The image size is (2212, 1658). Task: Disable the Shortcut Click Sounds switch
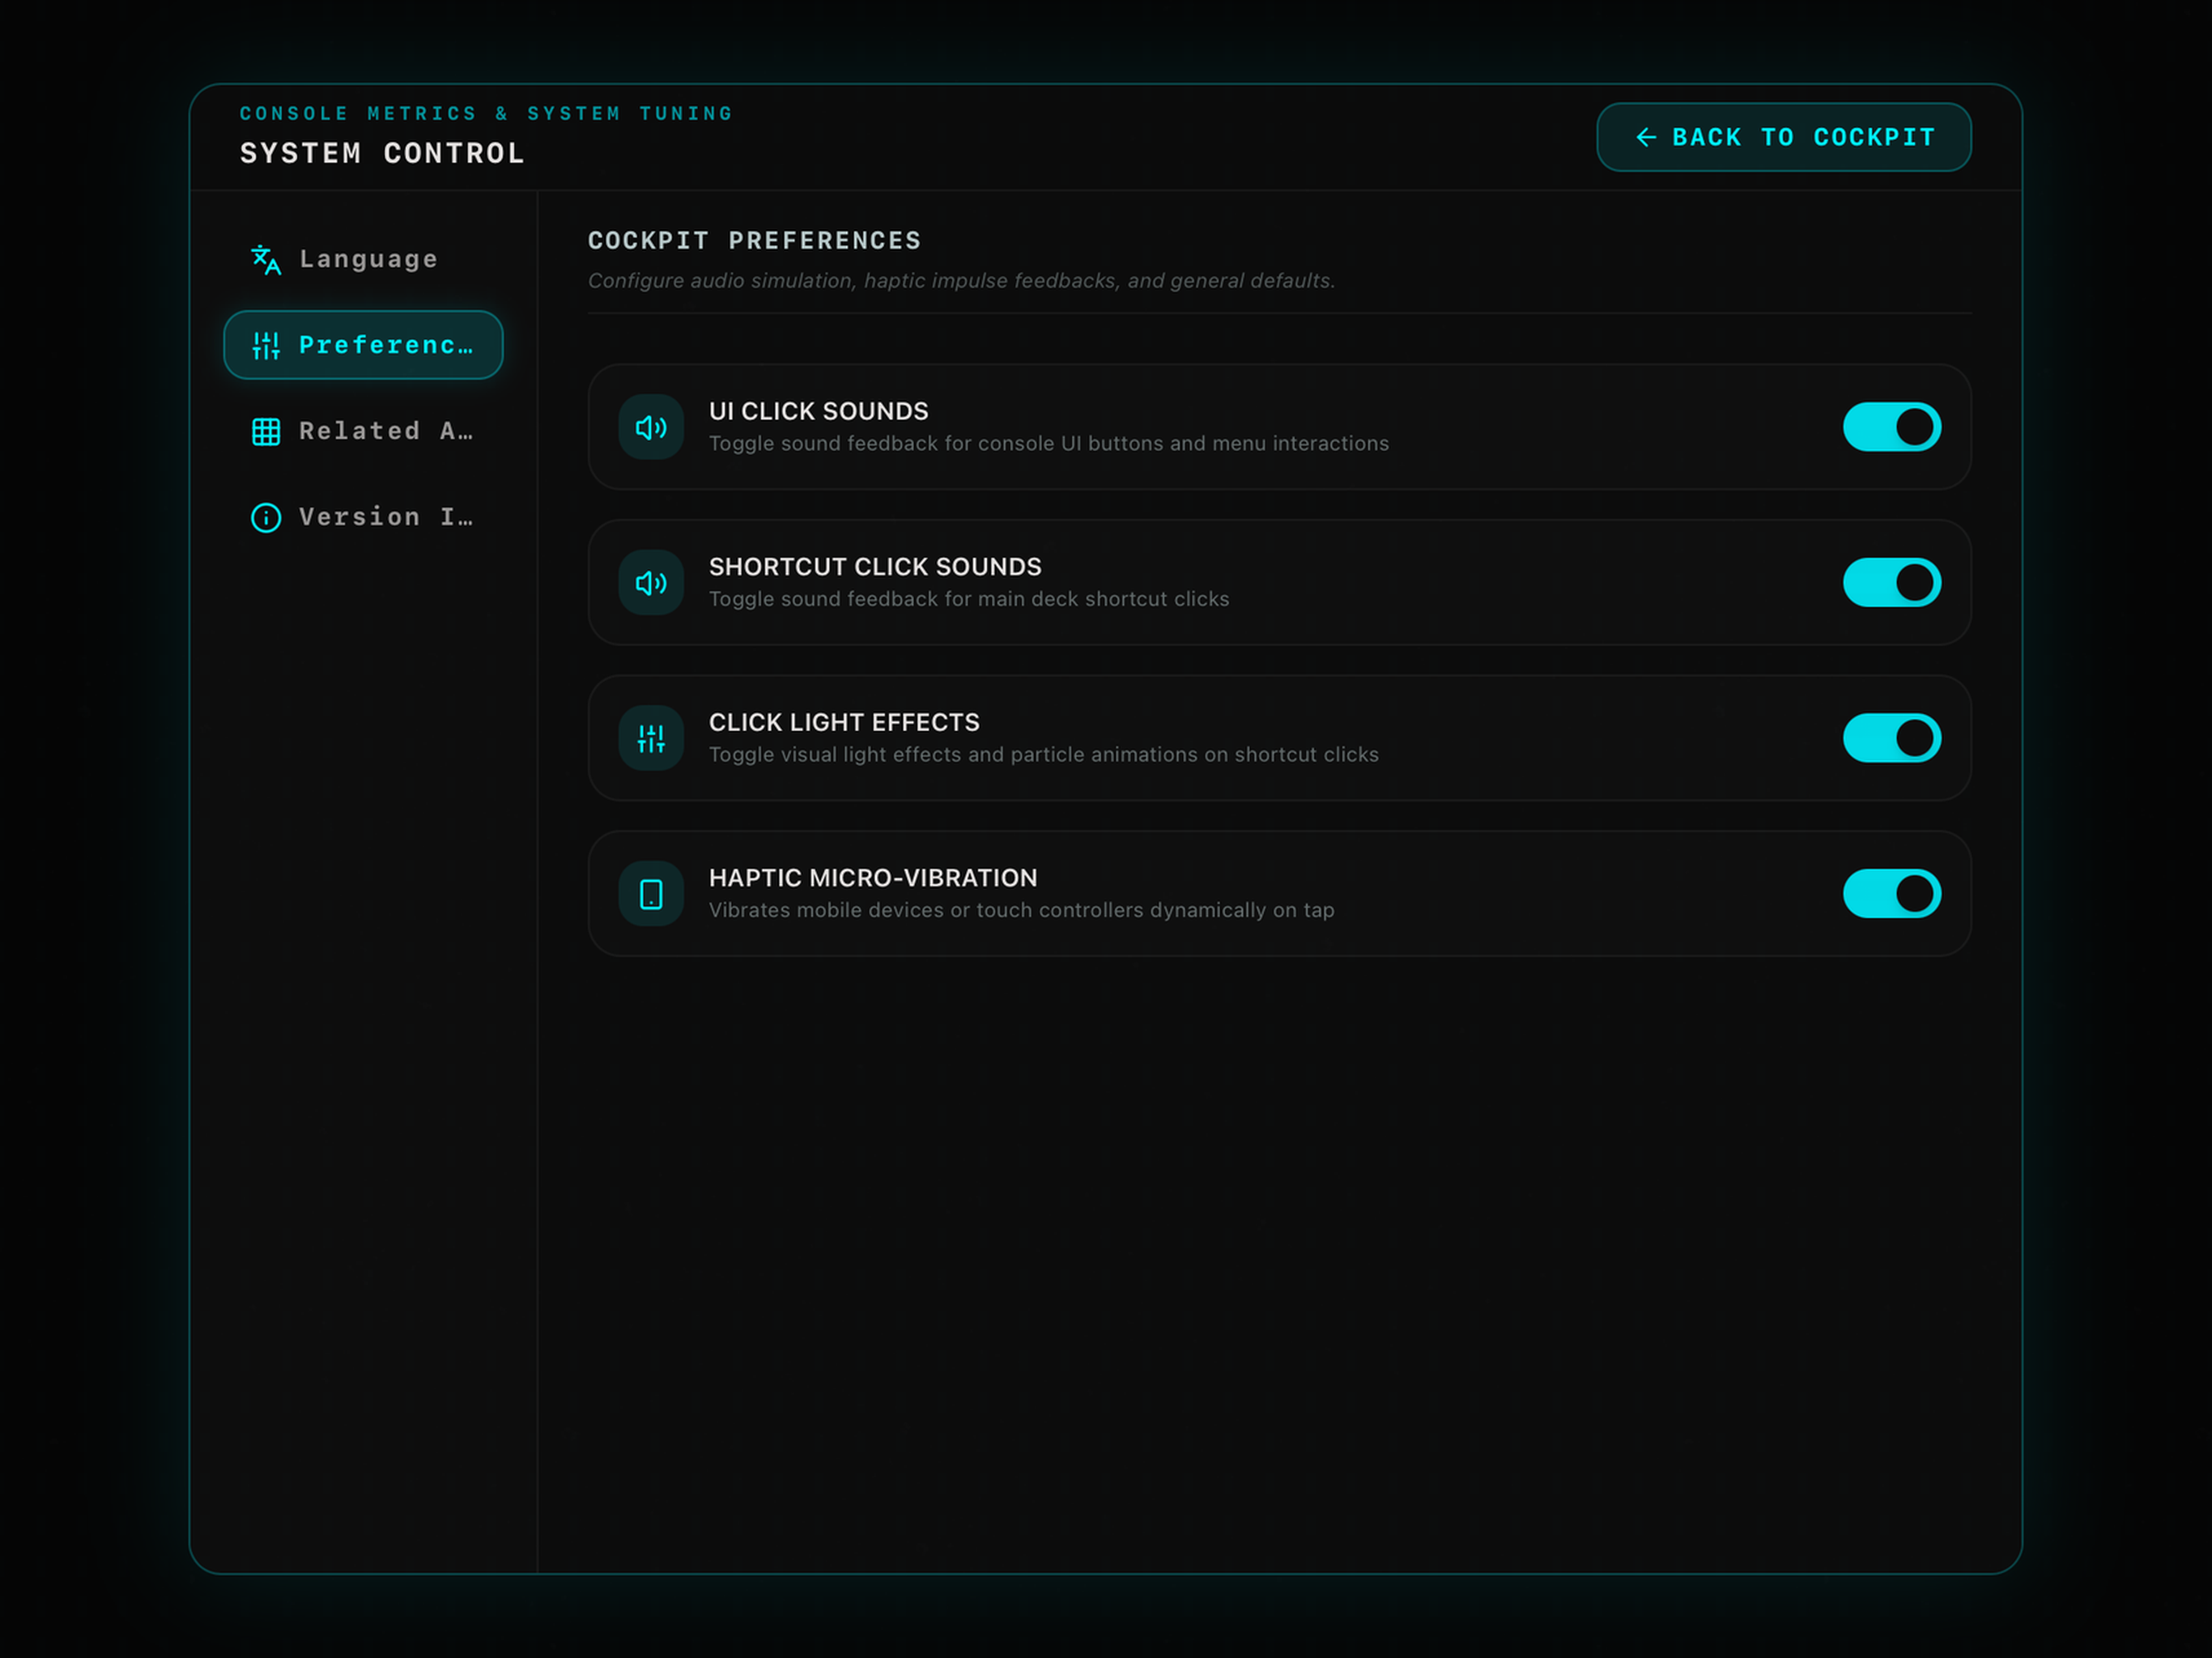(x=1892, y=583)
